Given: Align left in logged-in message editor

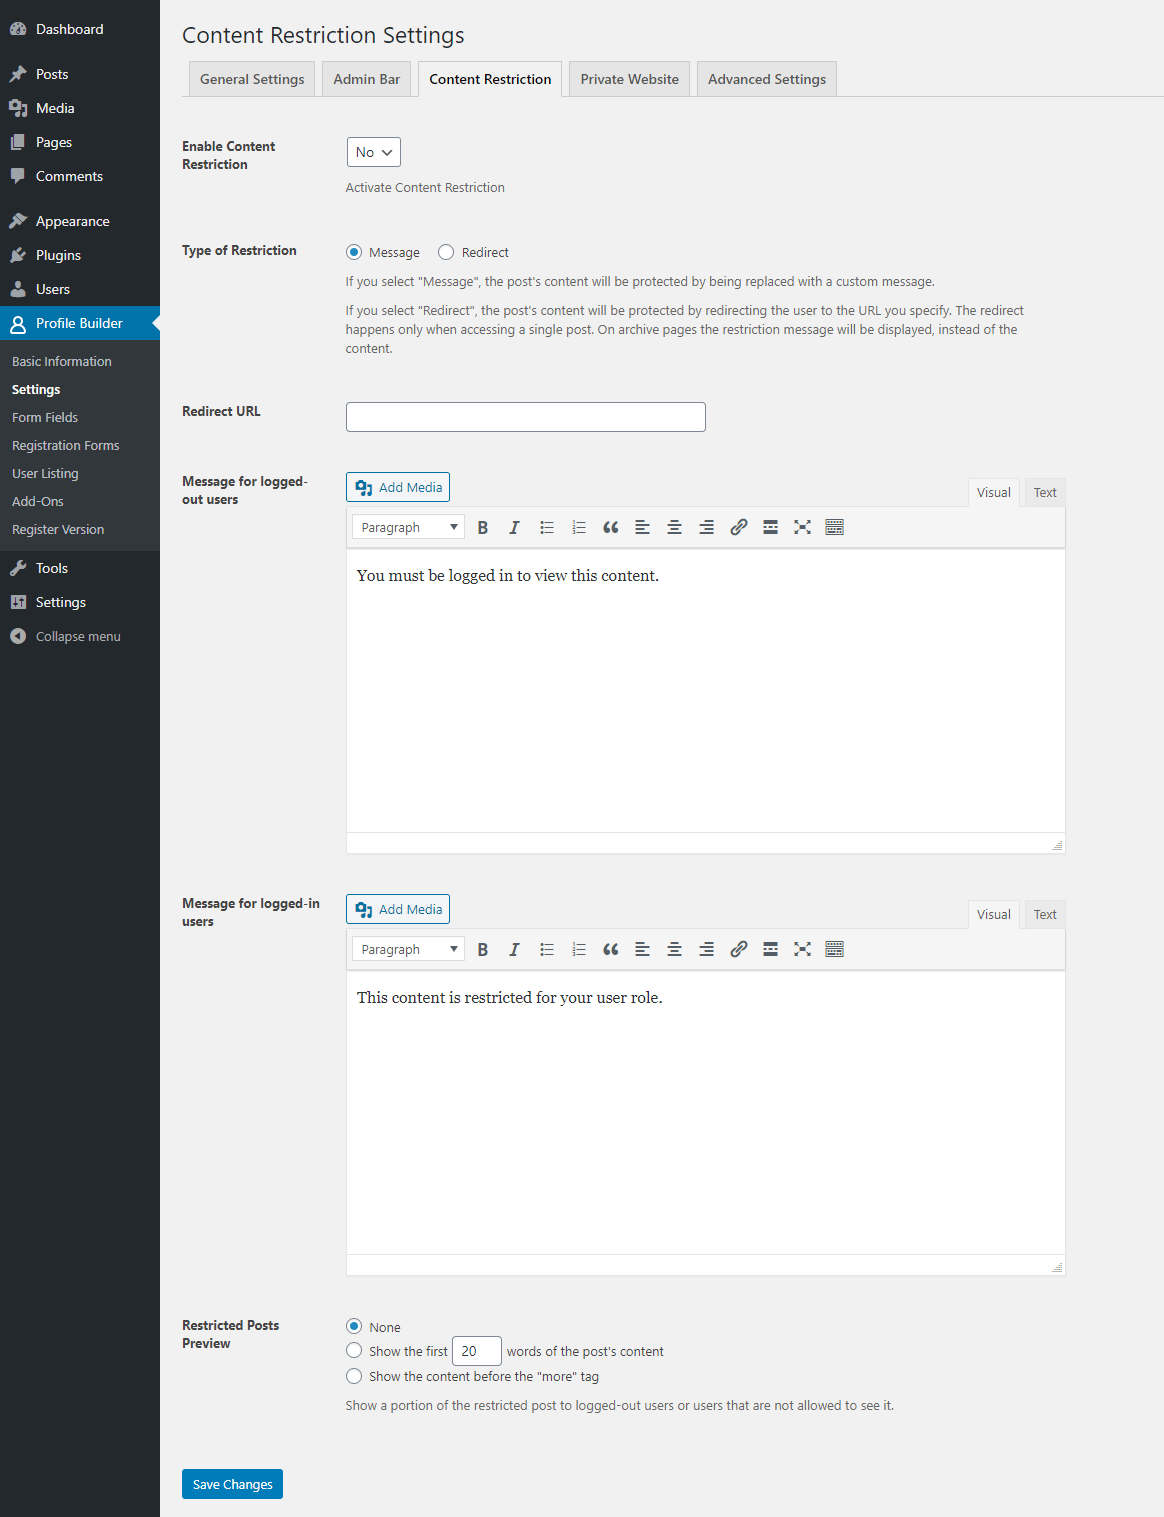Looking at the screenshot, I should (643, 949).
